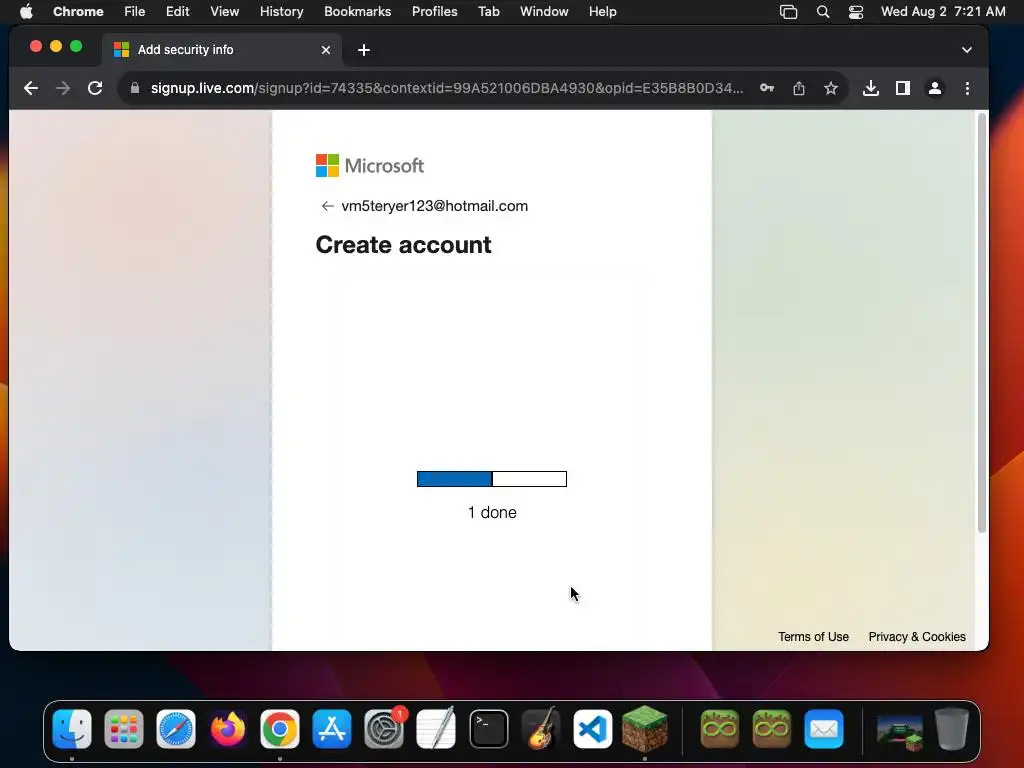Open the Bookmarks menu
This screenshot has height=768, width=1024.
pyautogui.click(x=357, y=12)
